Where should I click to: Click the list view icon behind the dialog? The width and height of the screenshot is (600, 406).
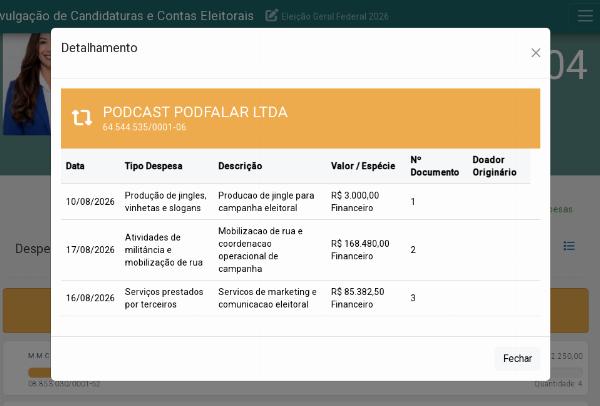569,246
